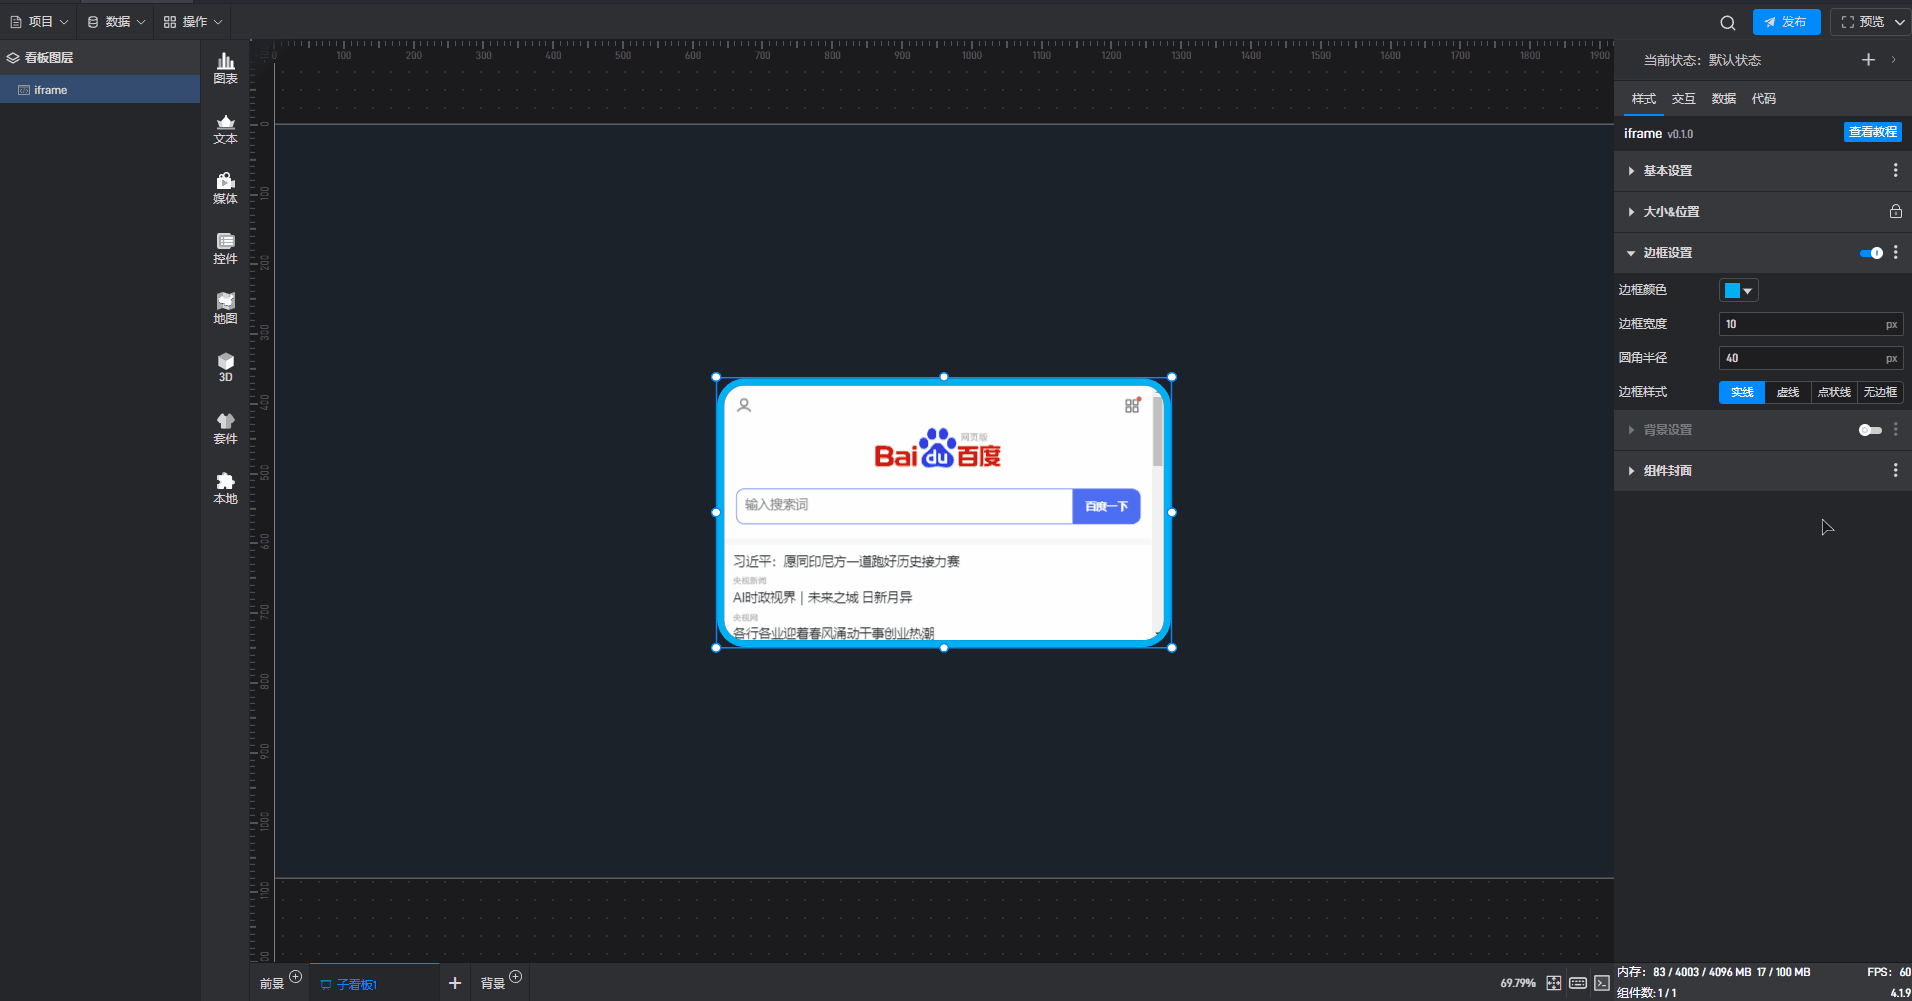
Task: Click the search magnifier icon
Action: coord(1727,23)
